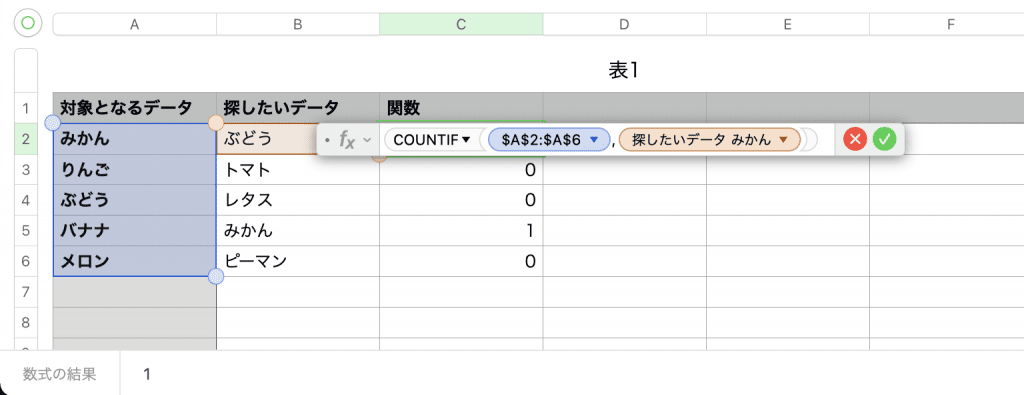Select column C header

461,24
